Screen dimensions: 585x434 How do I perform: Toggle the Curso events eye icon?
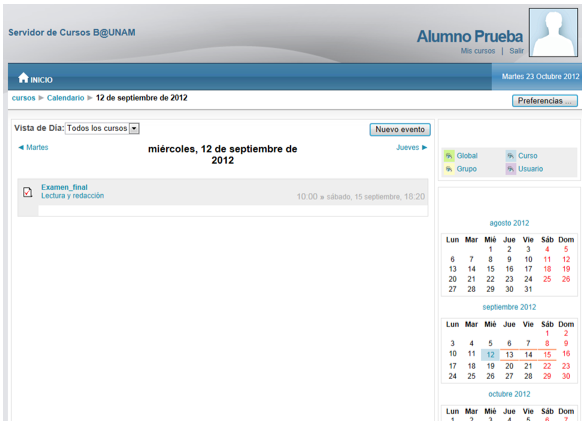(510, 156)
